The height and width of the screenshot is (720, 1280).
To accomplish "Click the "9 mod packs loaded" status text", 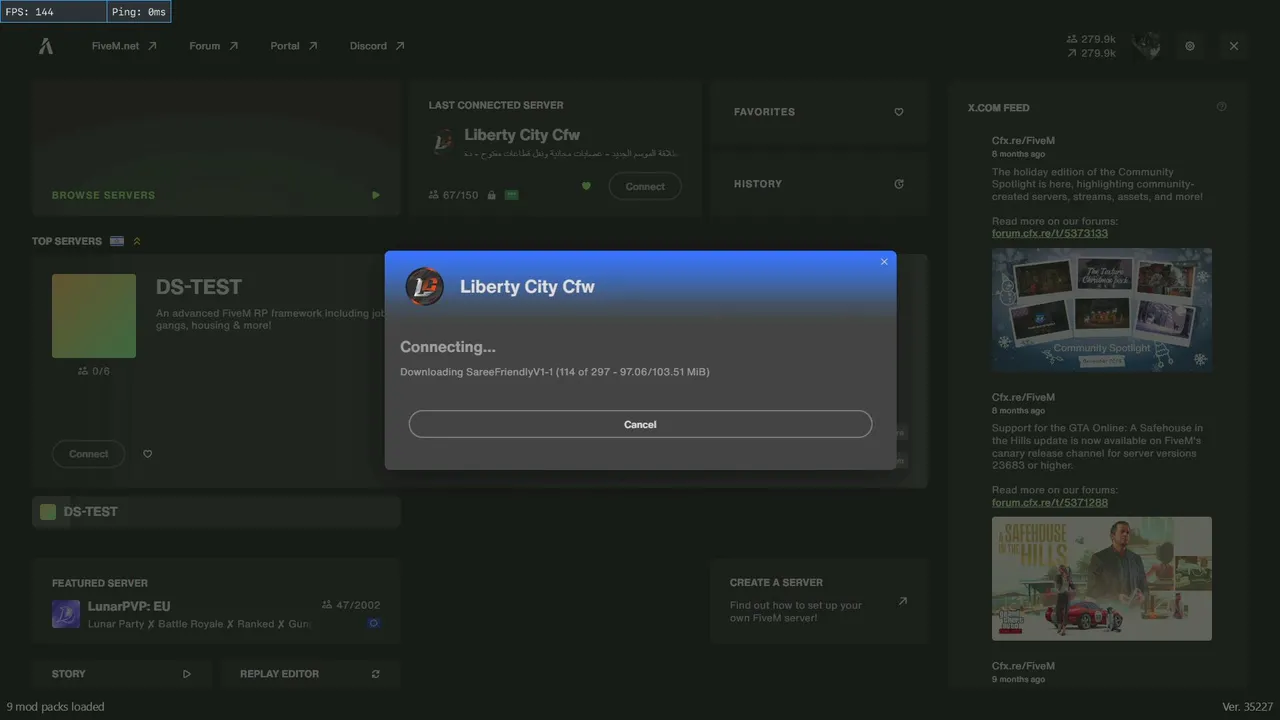I will pyautogui.click(x=56, y=707).
